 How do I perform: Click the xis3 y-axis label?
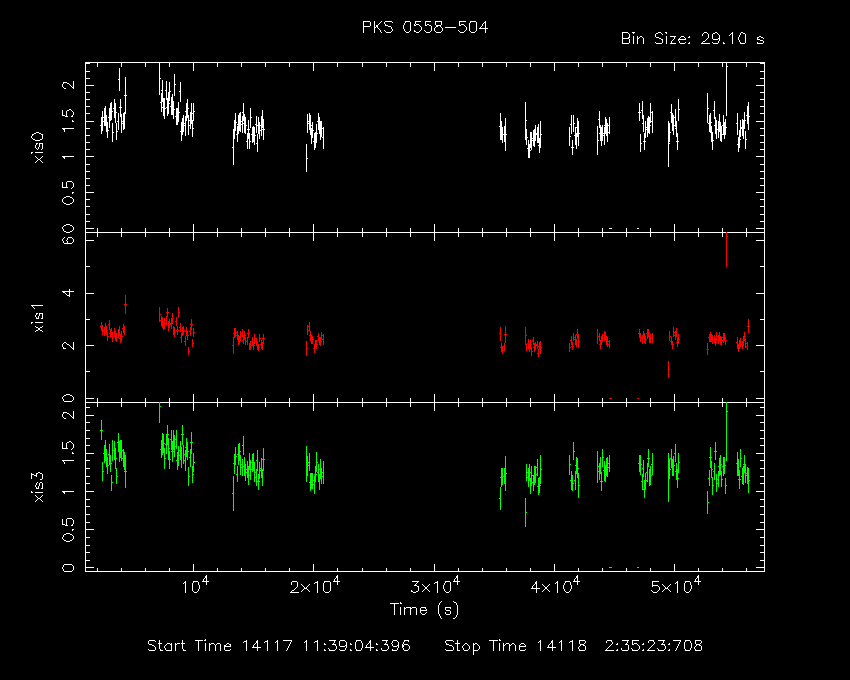38,487
